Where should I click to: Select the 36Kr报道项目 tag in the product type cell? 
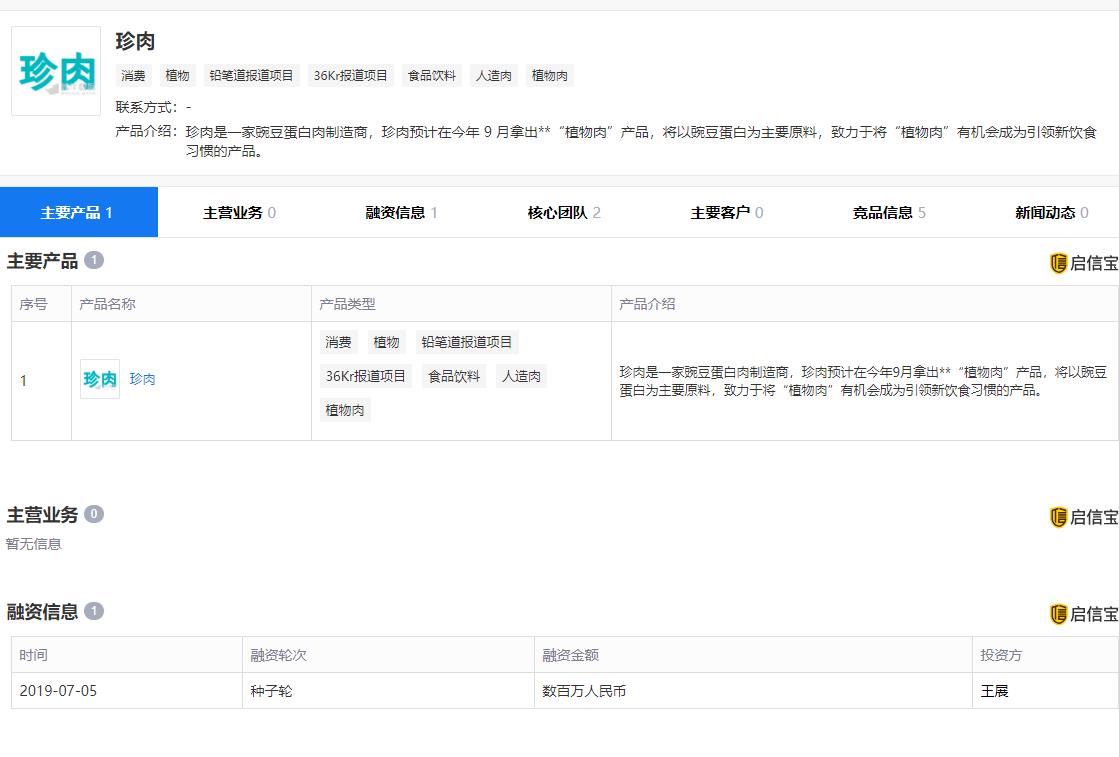365,376
